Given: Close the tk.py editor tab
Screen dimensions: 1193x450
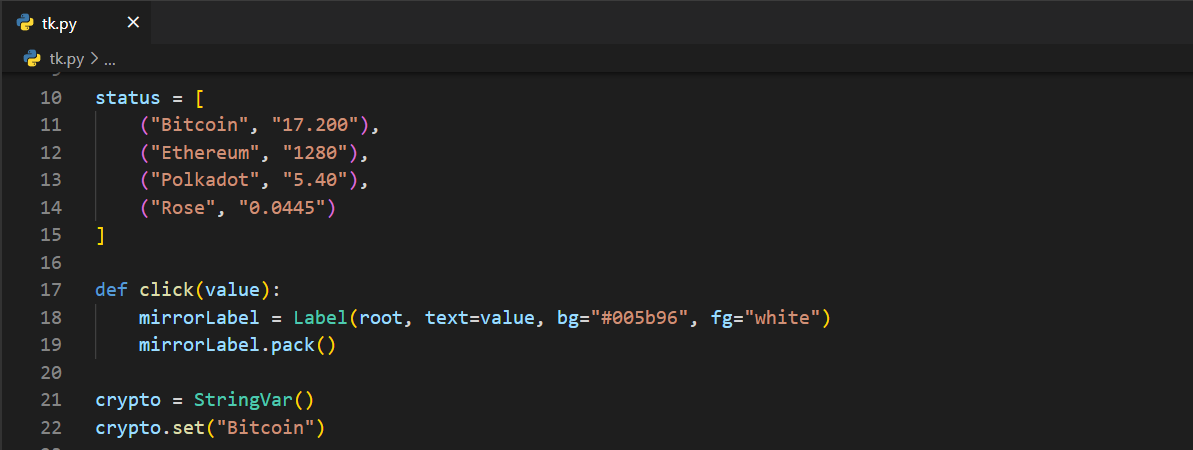Looking at the screenshot, I should point(133,23).
